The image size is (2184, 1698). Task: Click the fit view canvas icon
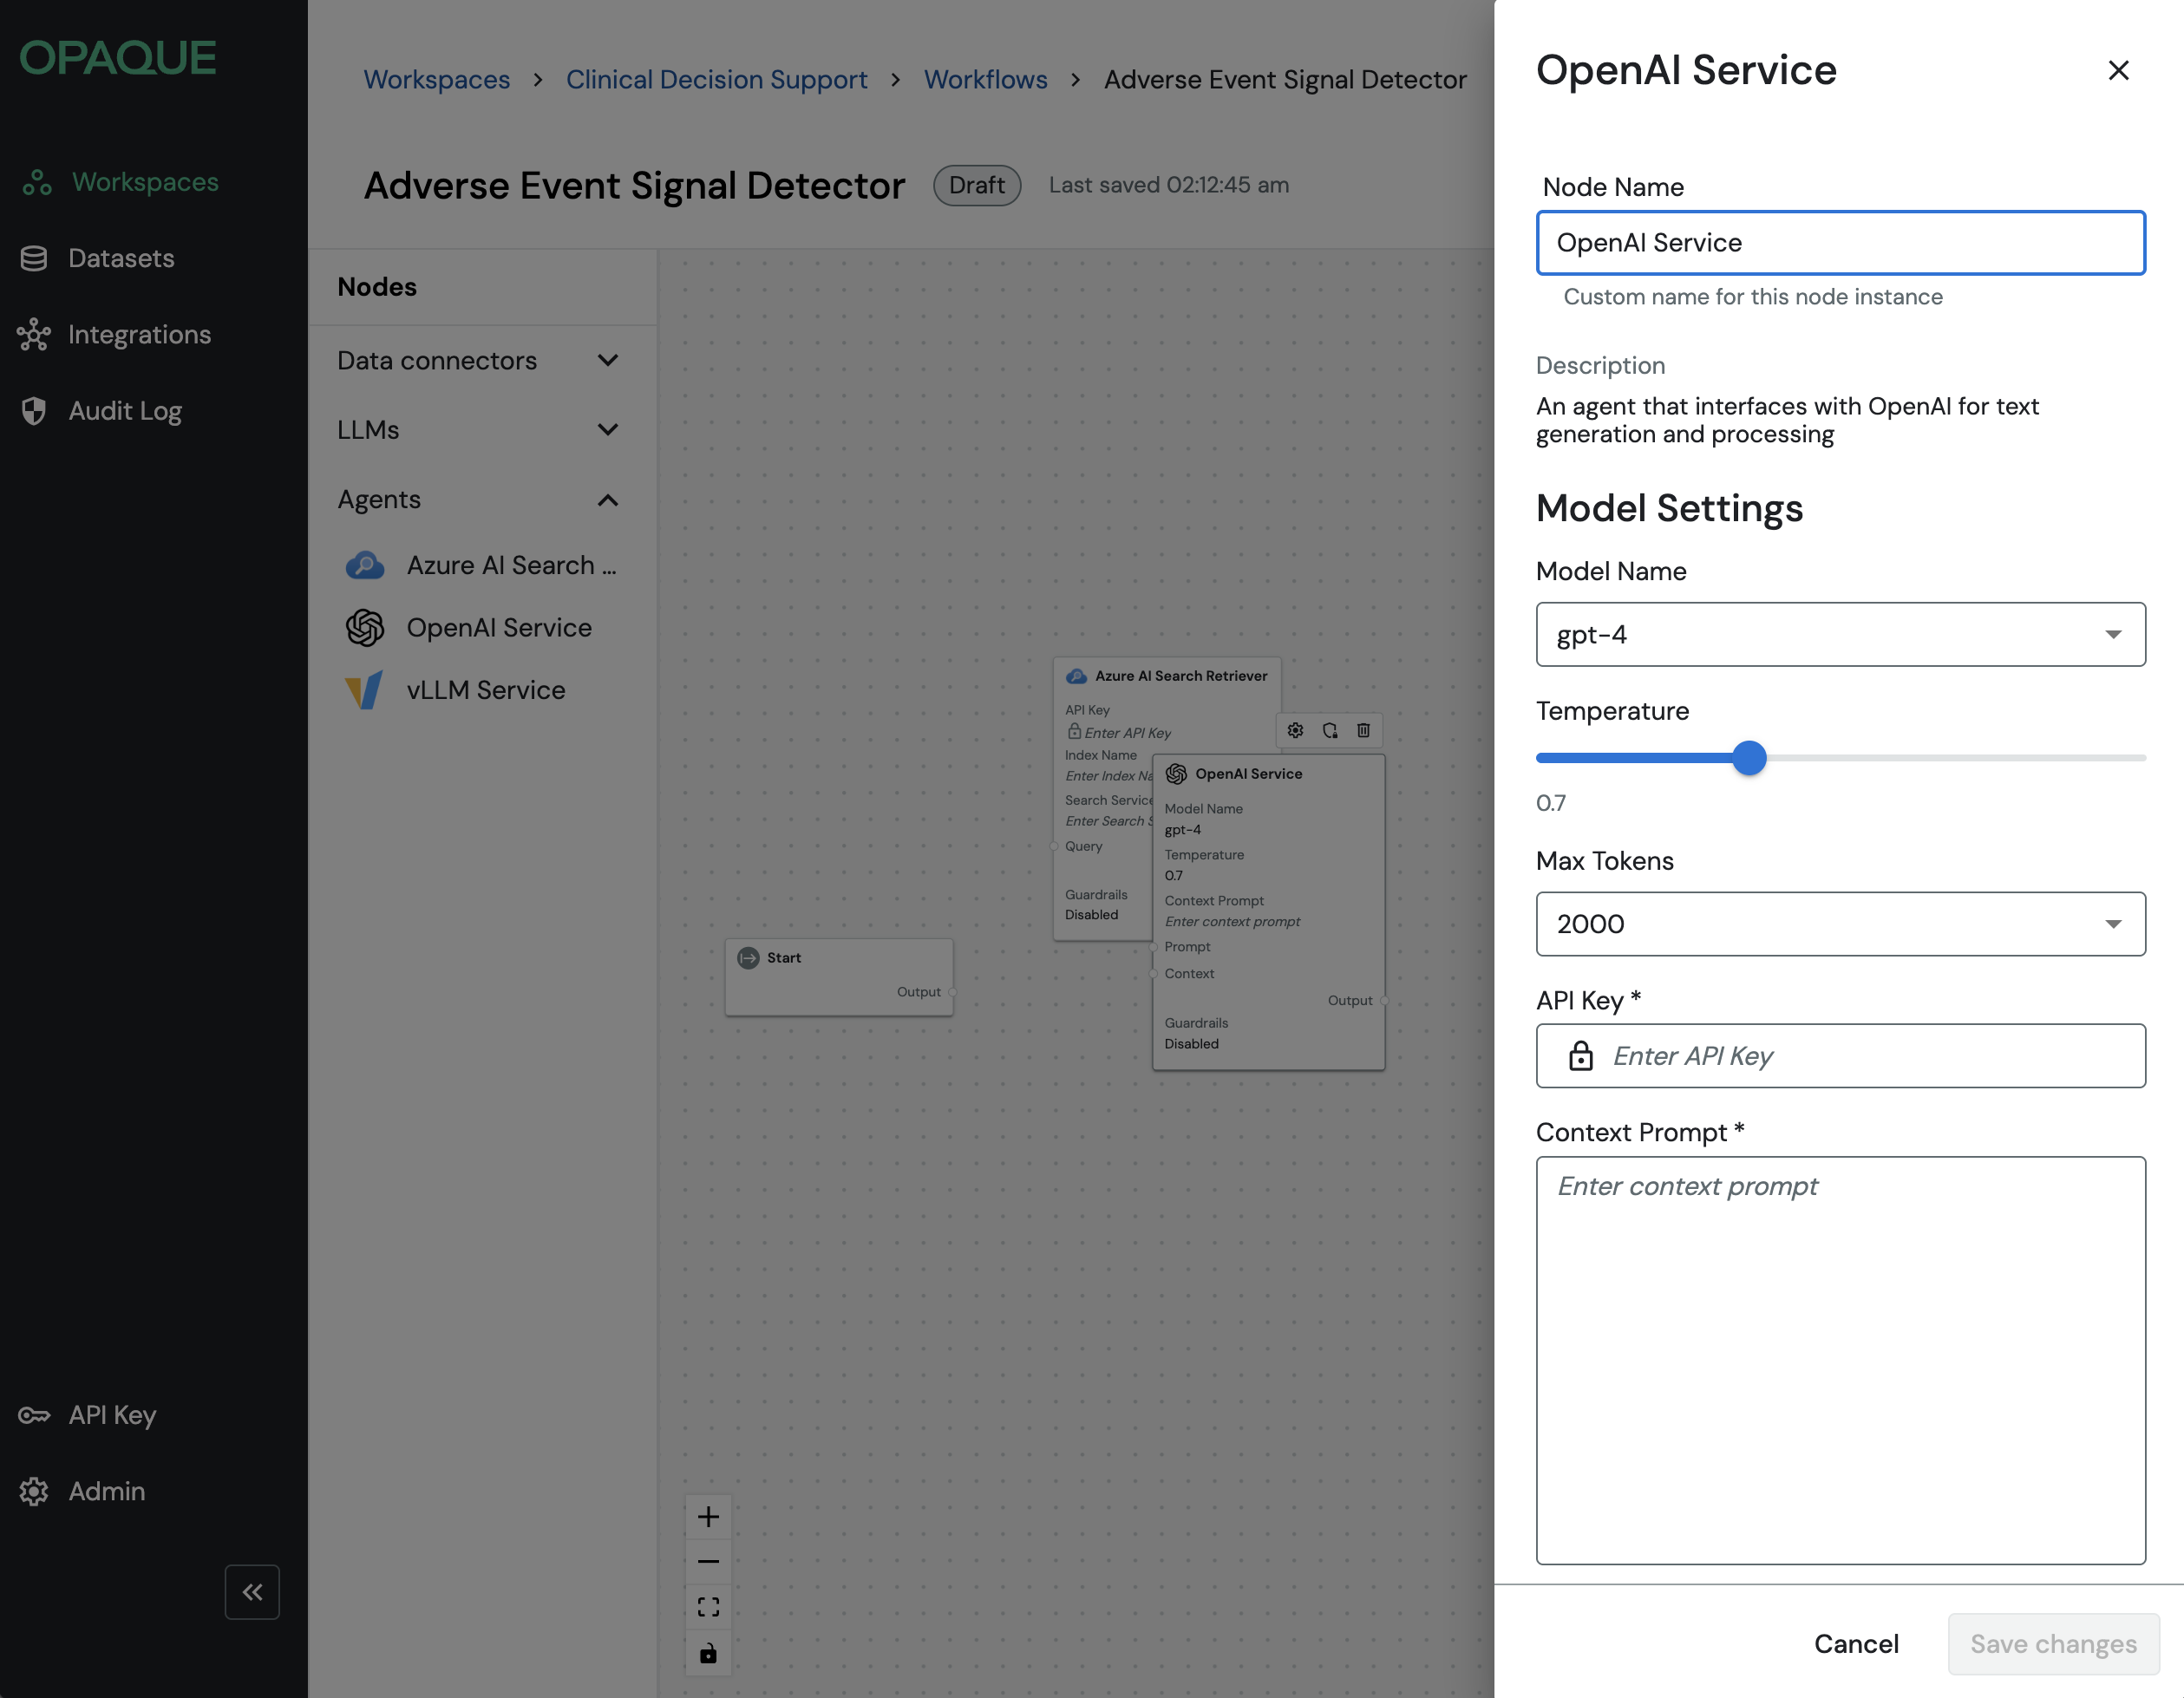click(x=708, y=1607)
